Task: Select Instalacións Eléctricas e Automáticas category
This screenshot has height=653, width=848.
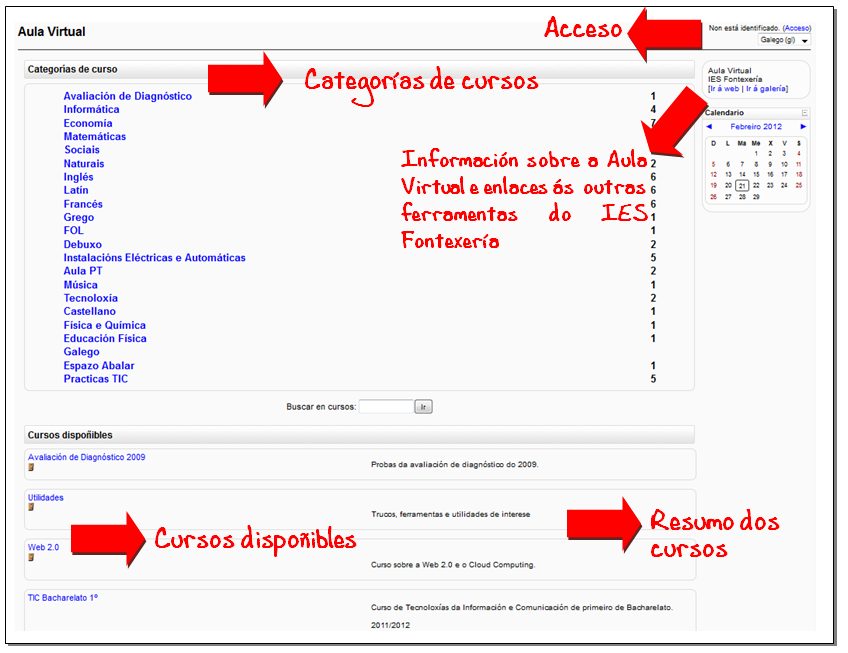Action: tap(154, 258)
